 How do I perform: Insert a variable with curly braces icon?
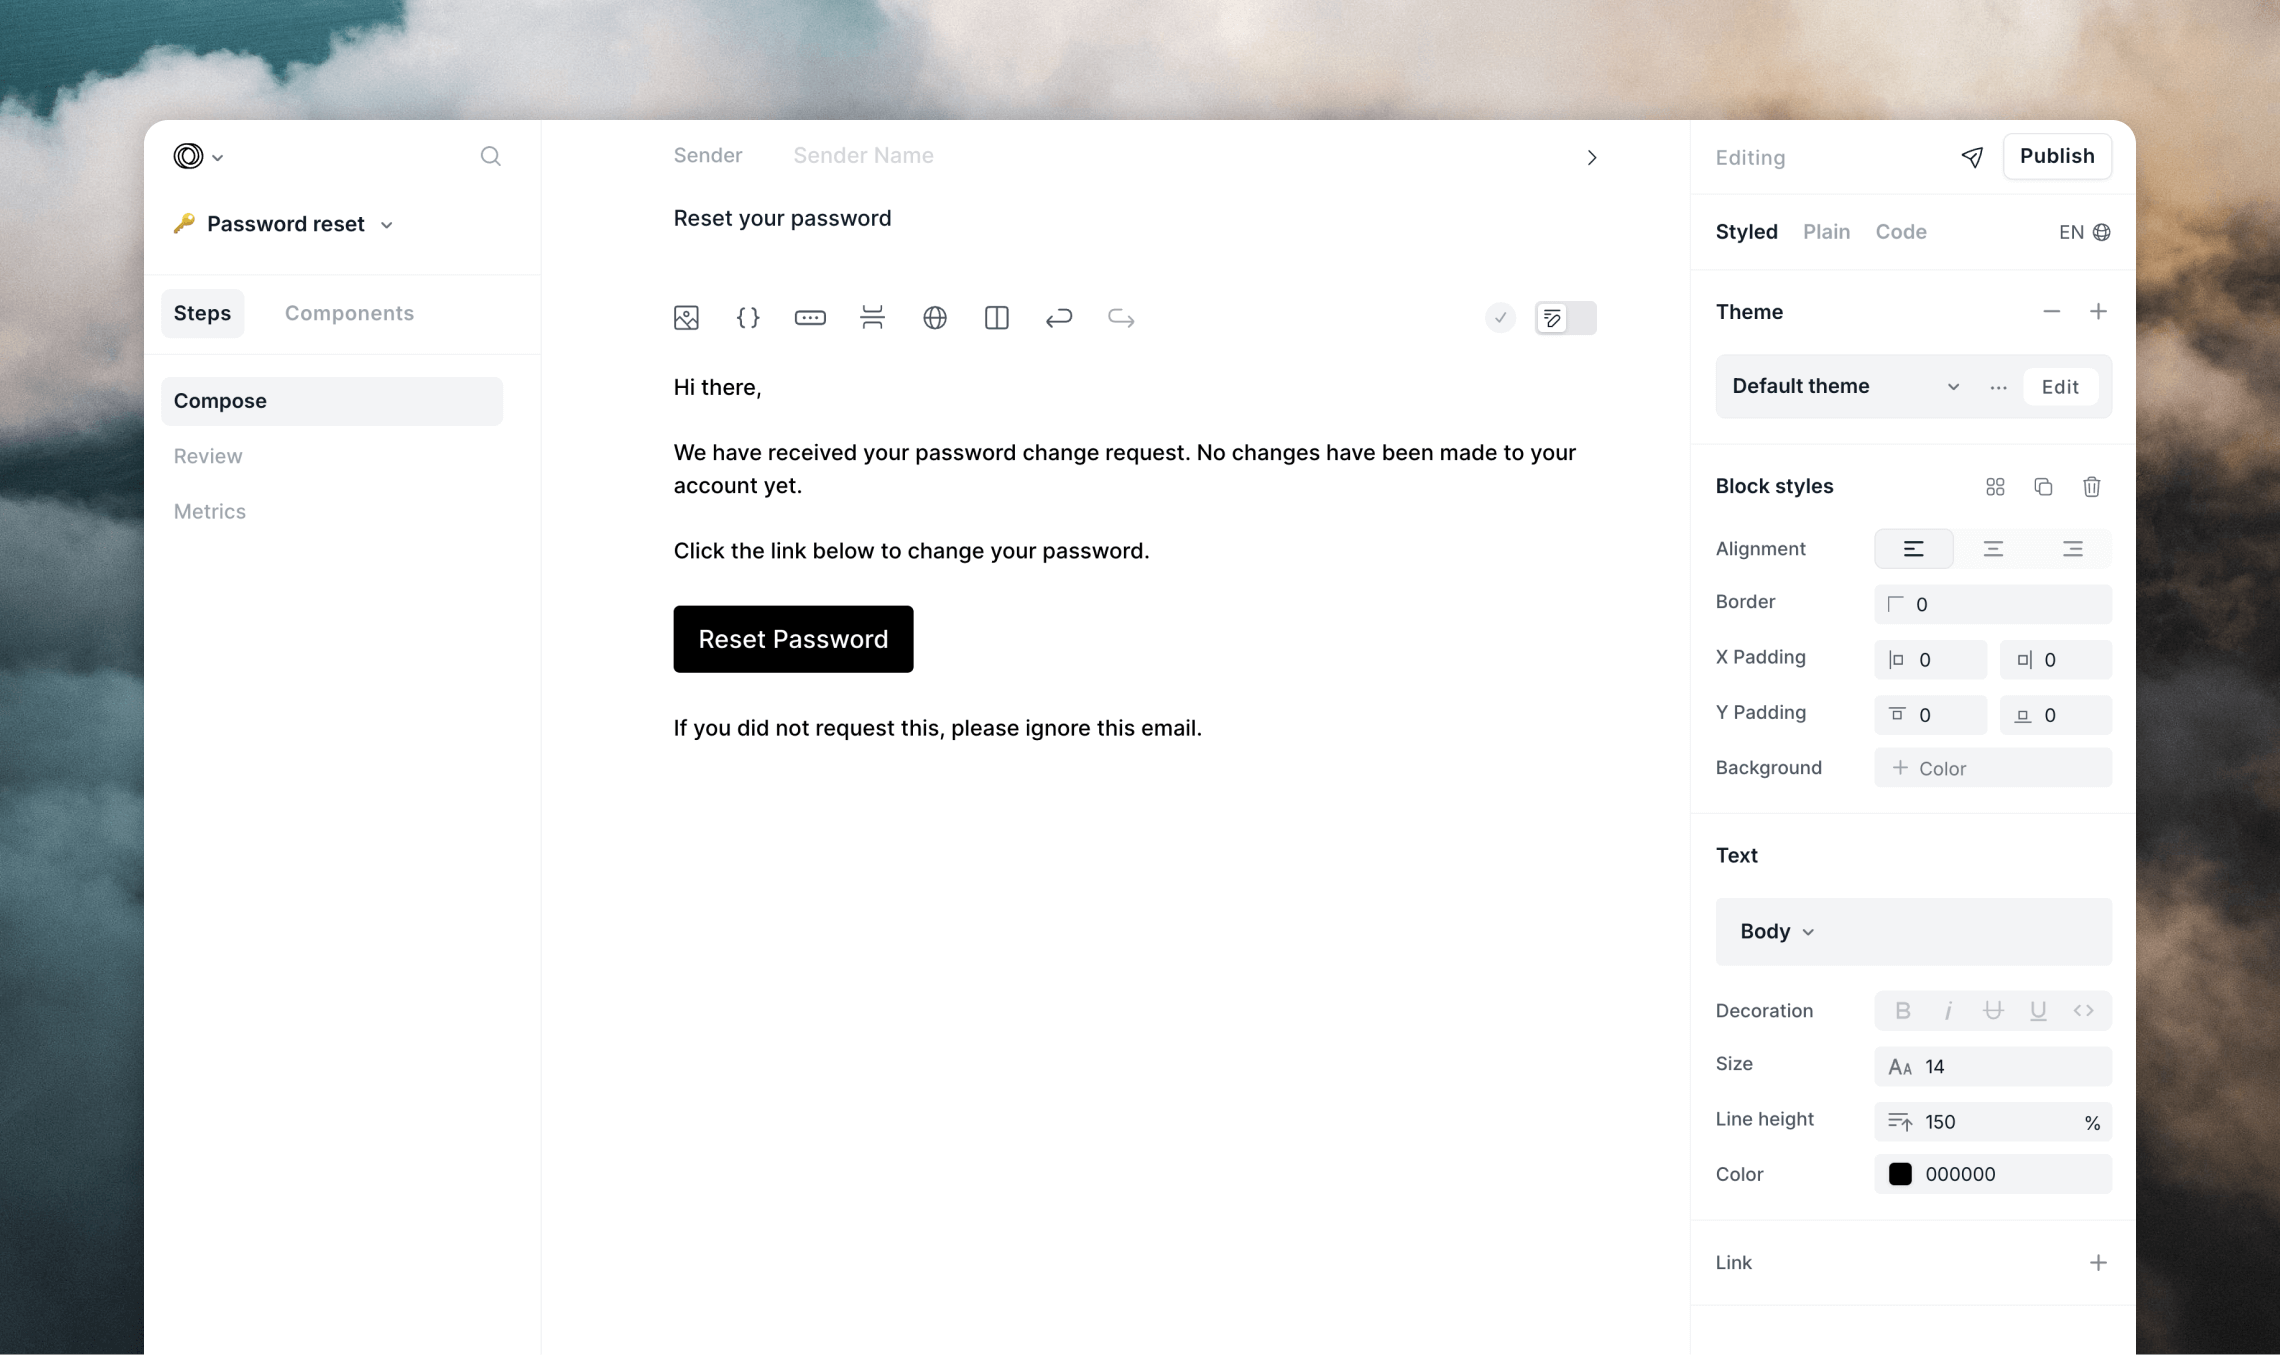click(x=748, y=318)
